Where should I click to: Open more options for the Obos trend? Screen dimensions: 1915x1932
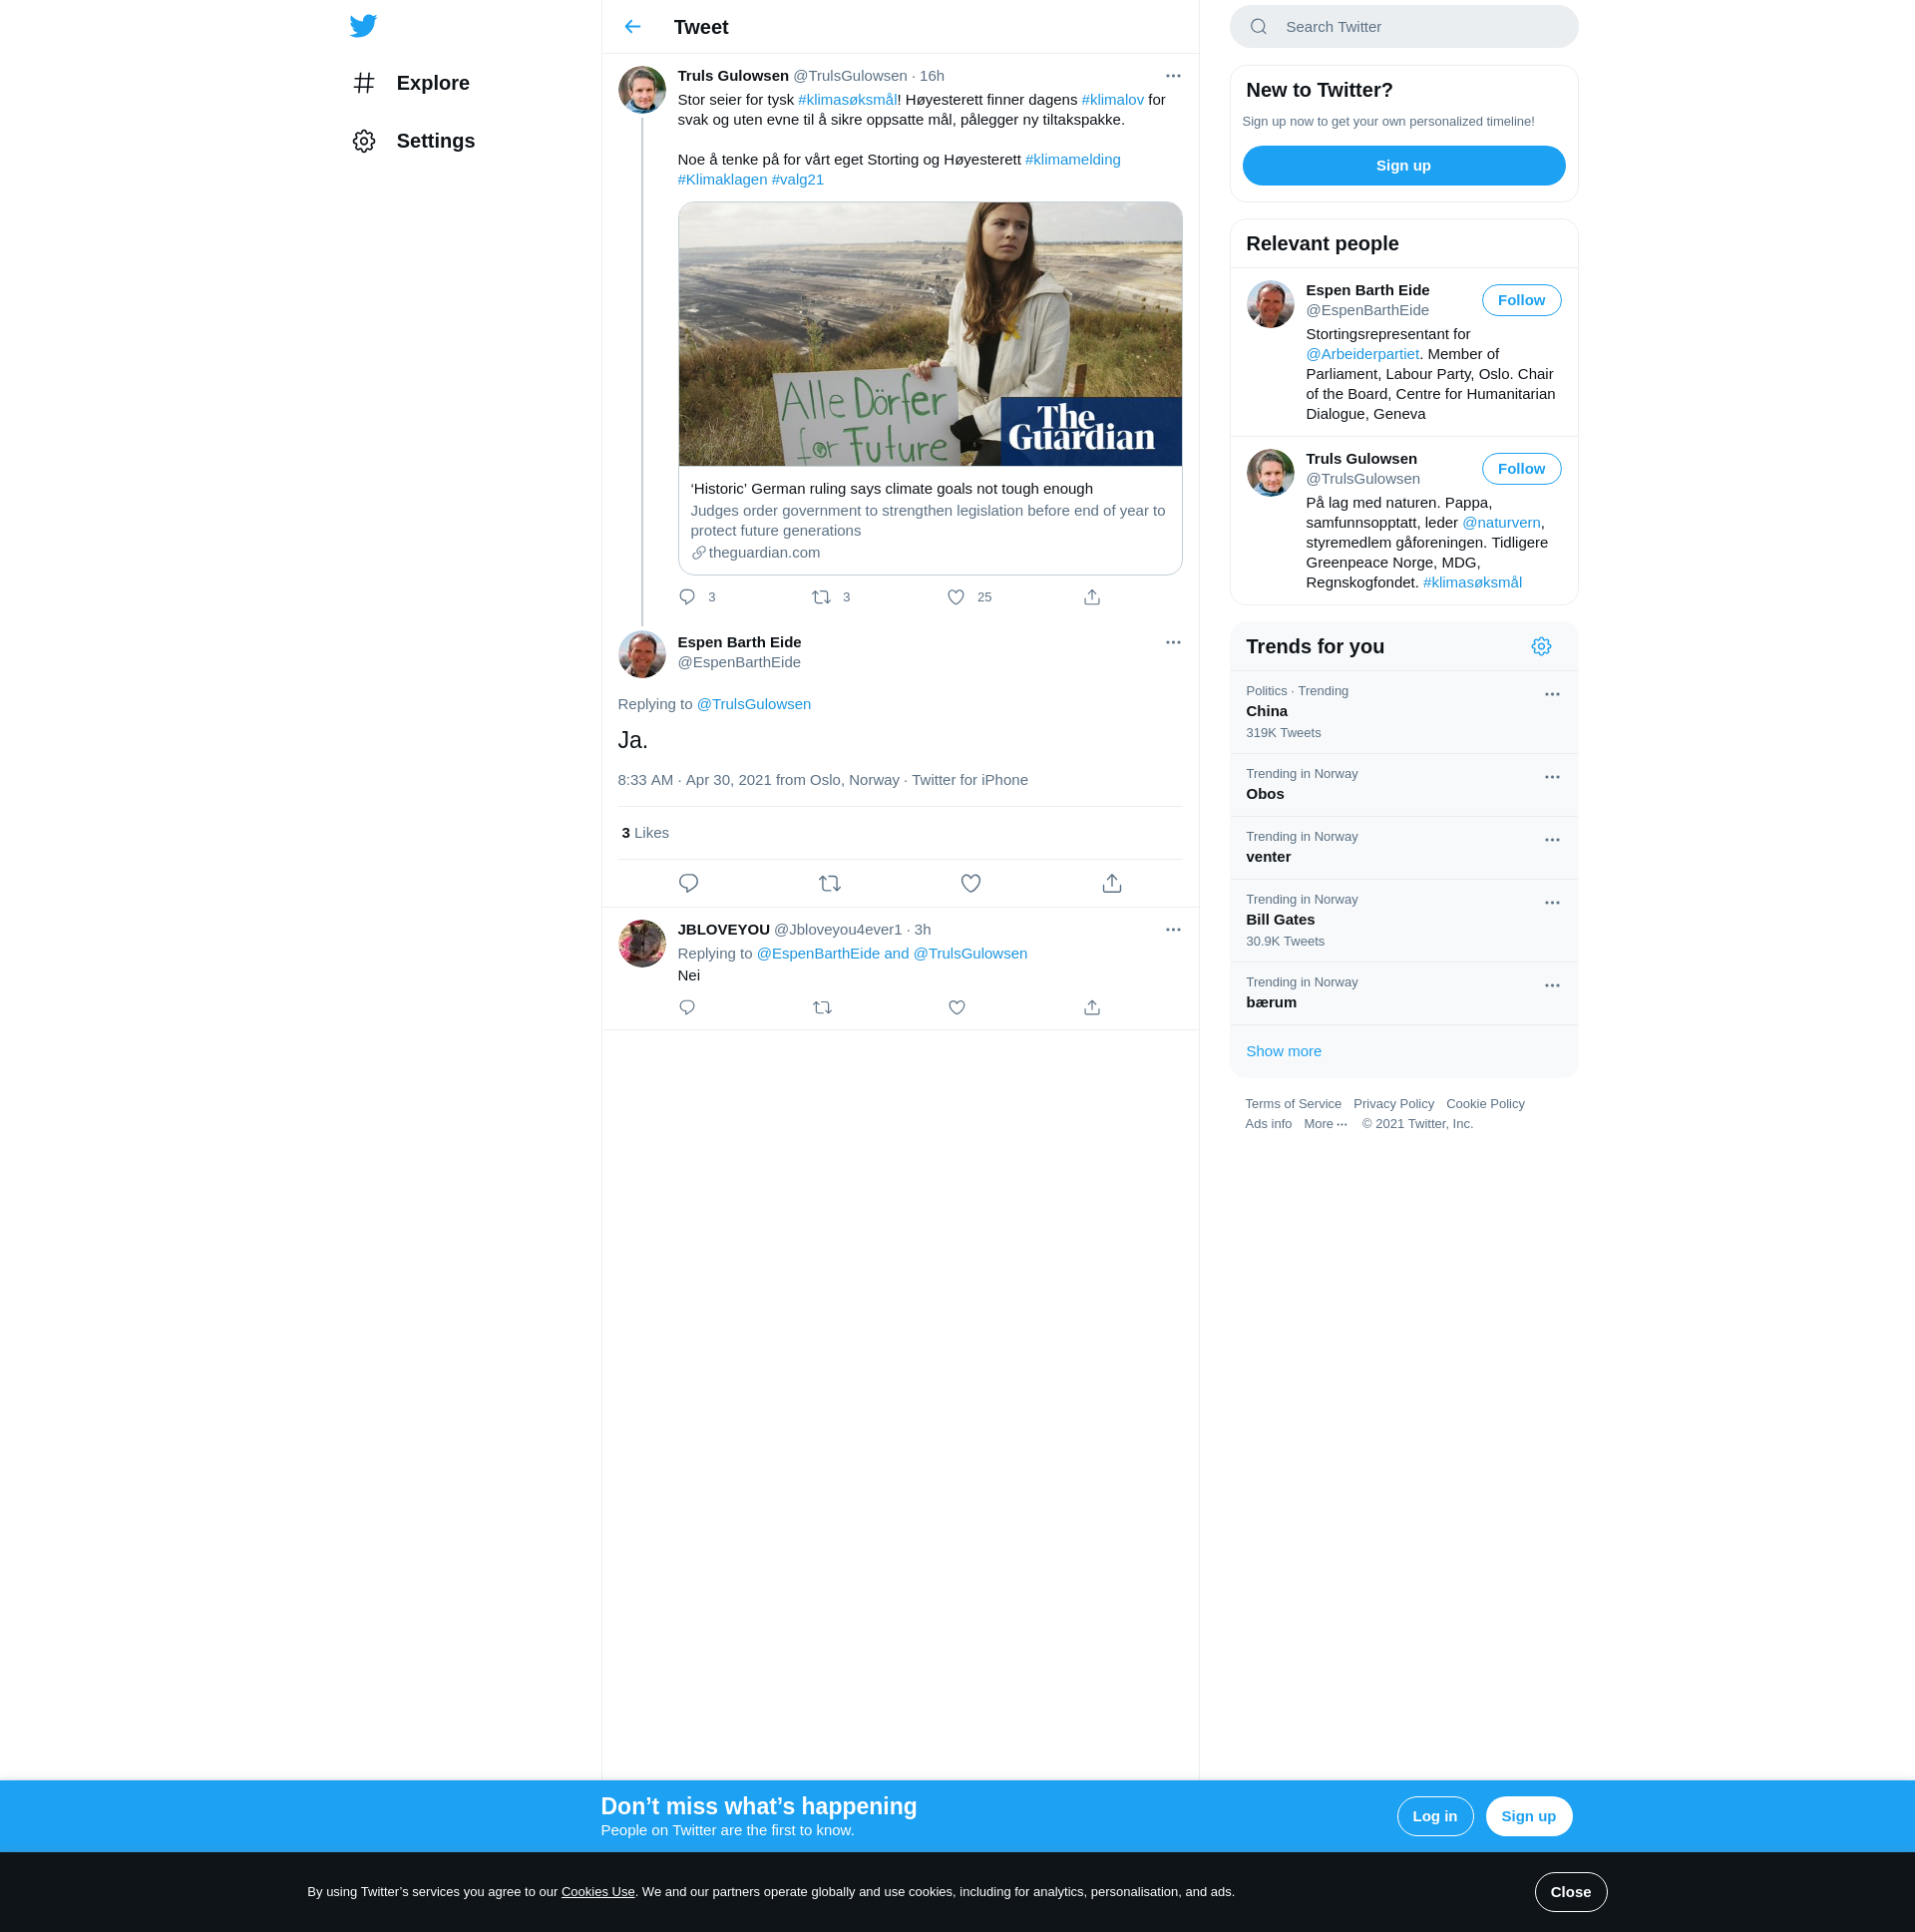tap(1552, 778)
